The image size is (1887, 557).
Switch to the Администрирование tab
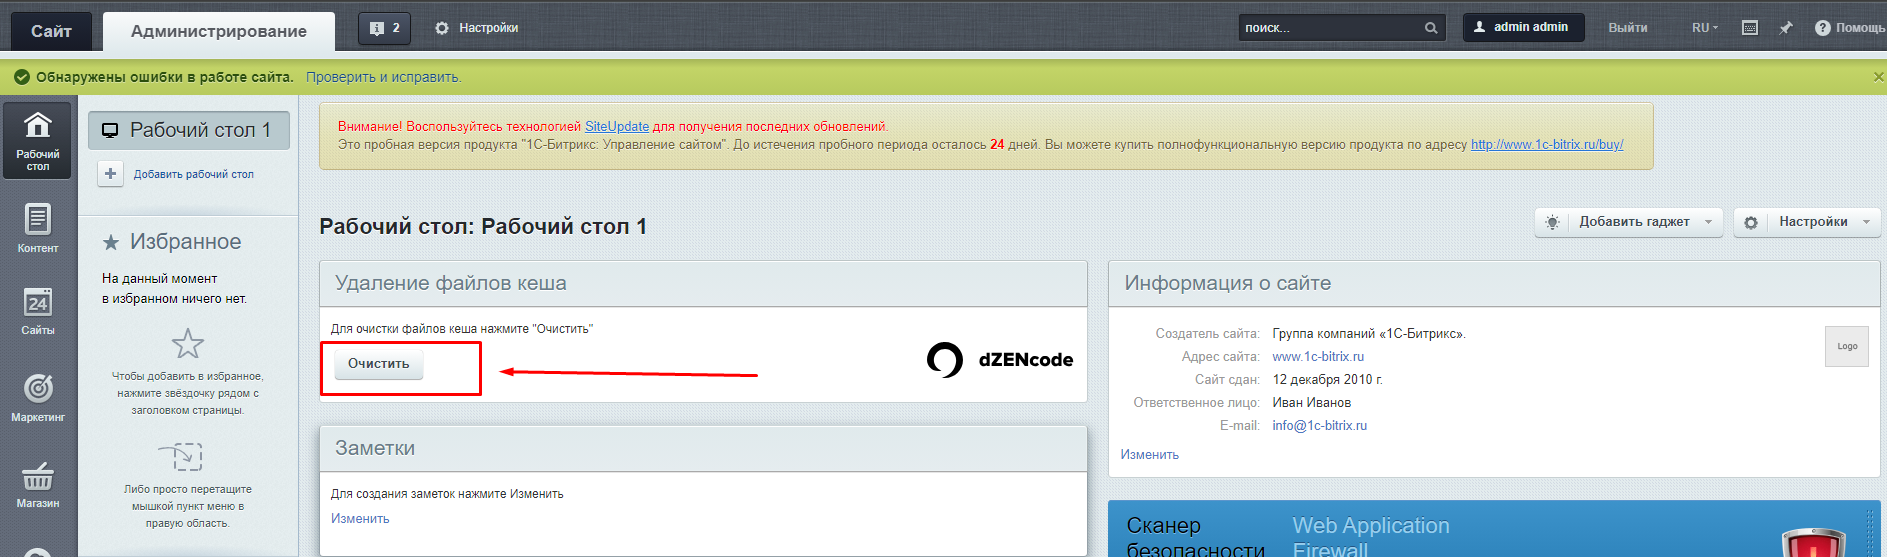tap(219, 31)
